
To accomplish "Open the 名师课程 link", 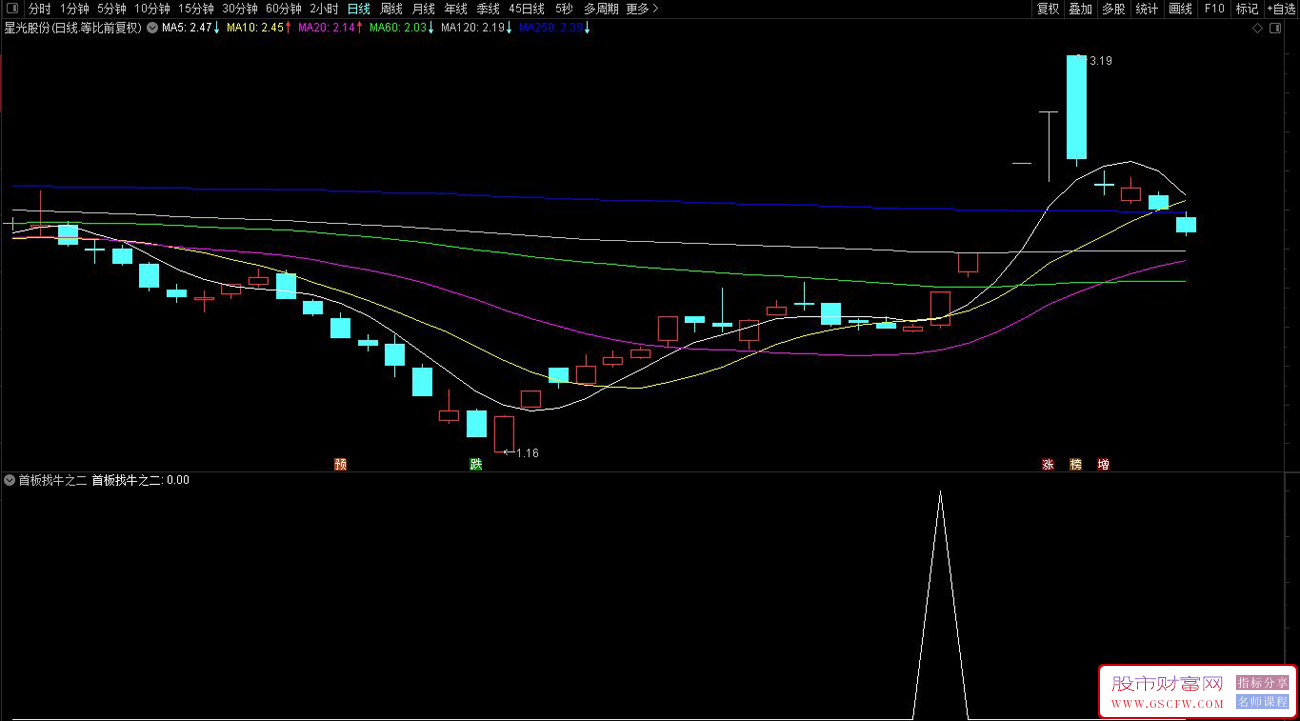I will [x=1263, y=702].
